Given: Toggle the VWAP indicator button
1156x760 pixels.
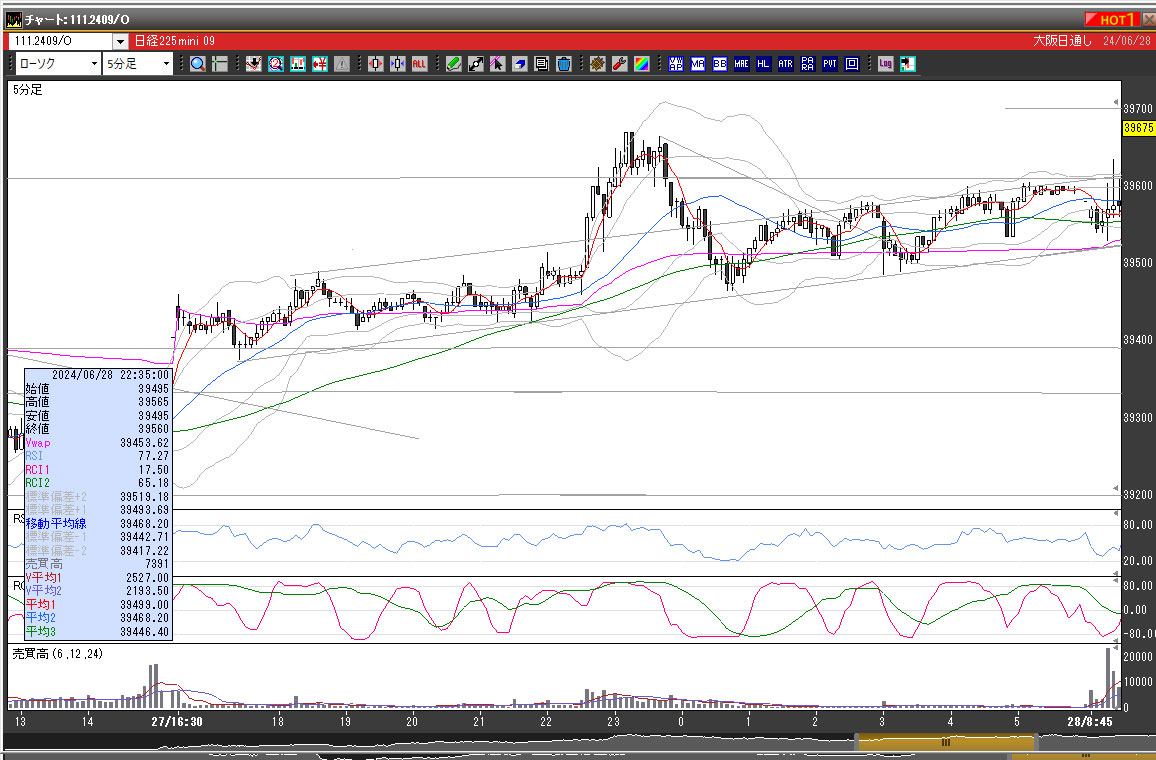Looking at the screenshot, I should (x=675, y=64).
